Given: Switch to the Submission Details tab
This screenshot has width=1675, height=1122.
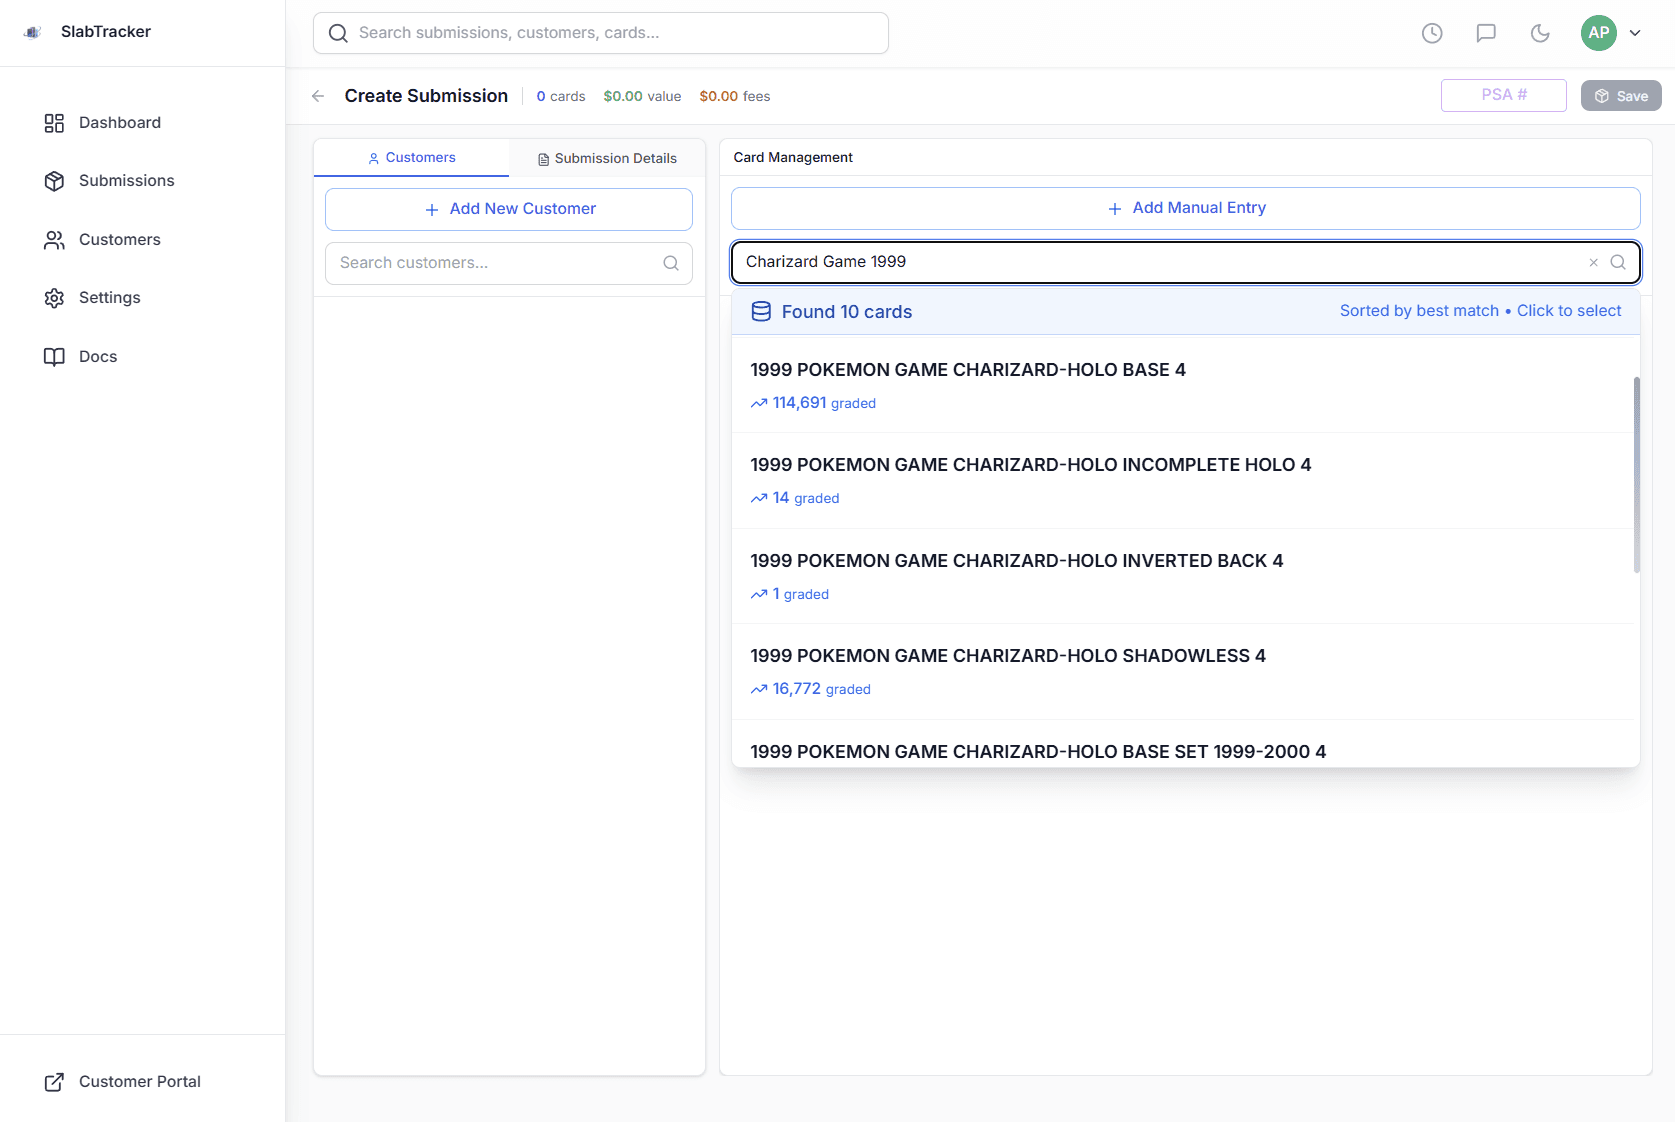Looking at the screenshot, I should [607, 158].
